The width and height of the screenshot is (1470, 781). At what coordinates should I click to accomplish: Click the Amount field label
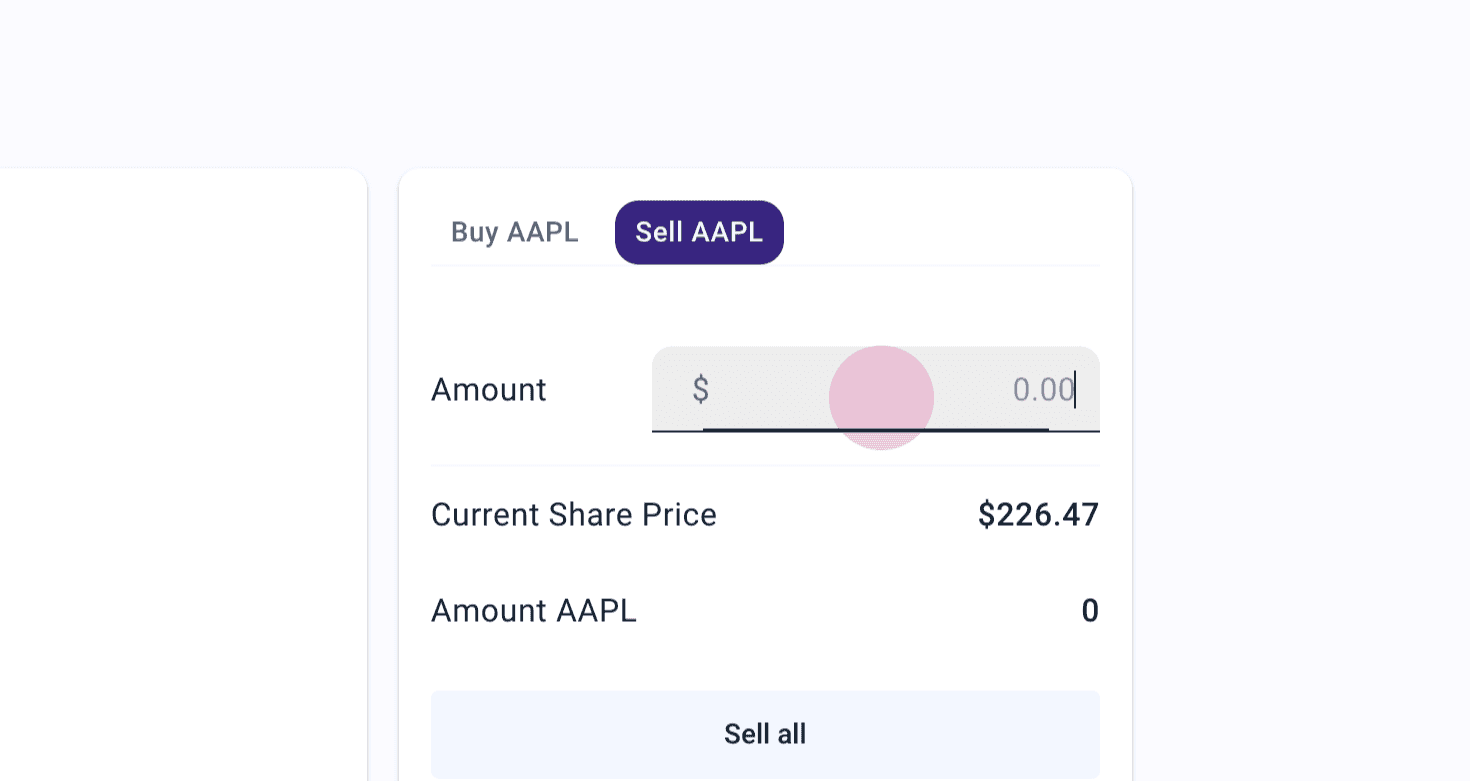[x=488, y=389]
